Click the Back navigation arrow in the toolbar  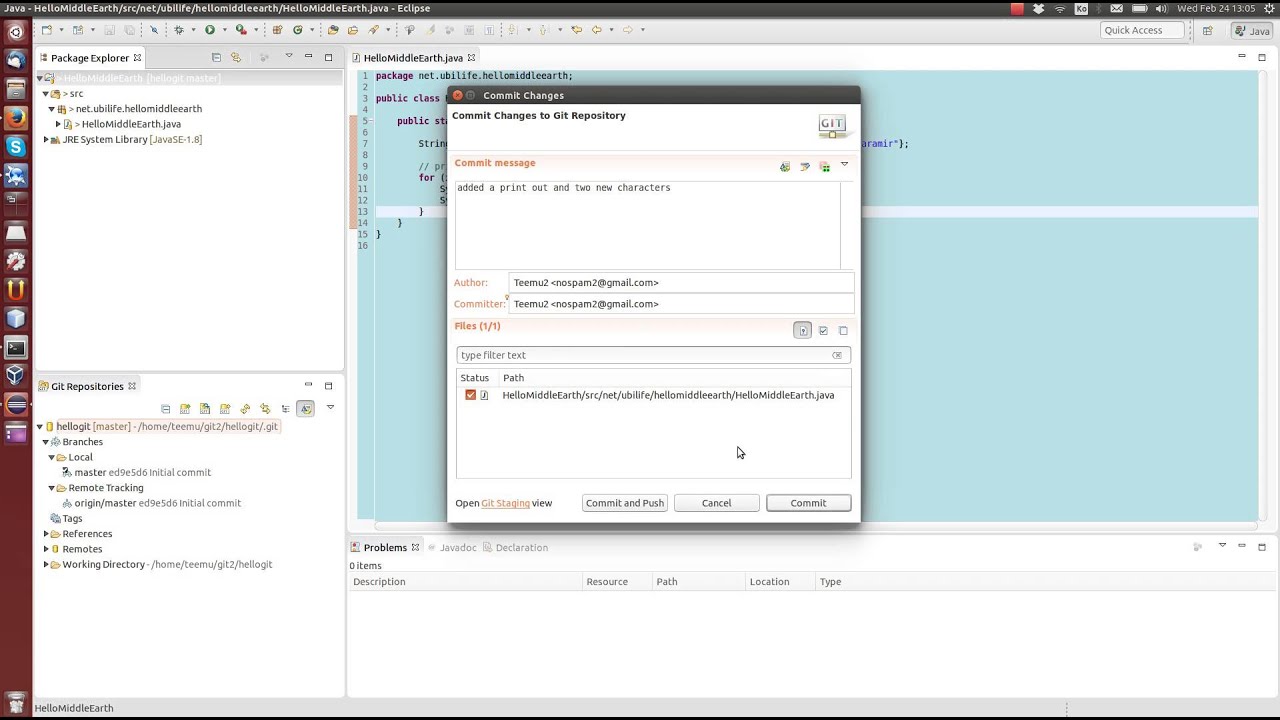click(597, 30)
